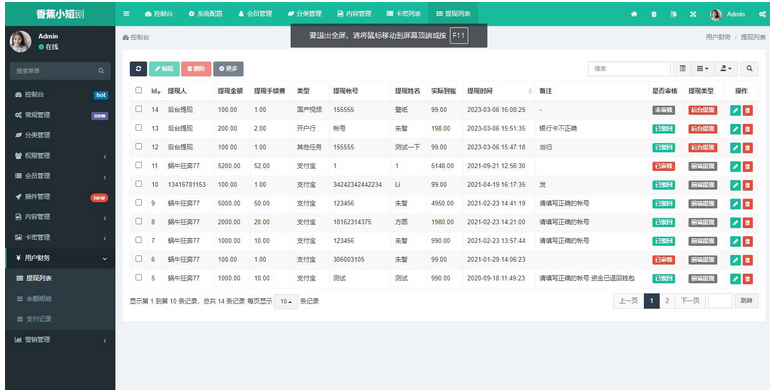Click the 更多 button in the toolbar
This screenshot has height=390, width=770.
point(228,69)
